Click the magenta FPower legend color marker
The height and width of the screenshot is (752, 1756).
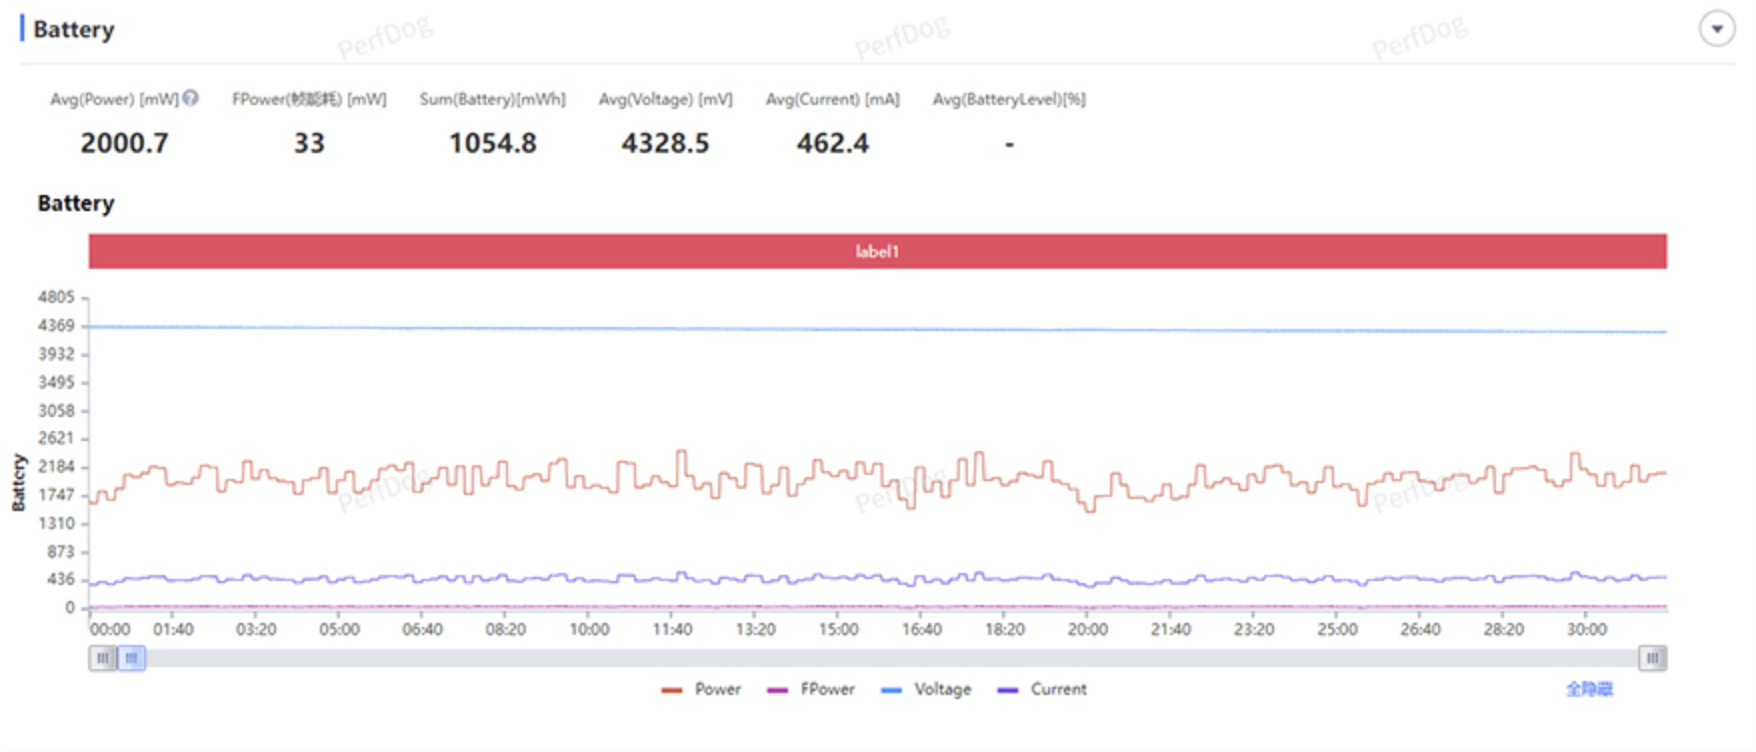pyautogui.click(x=778, y=690)
